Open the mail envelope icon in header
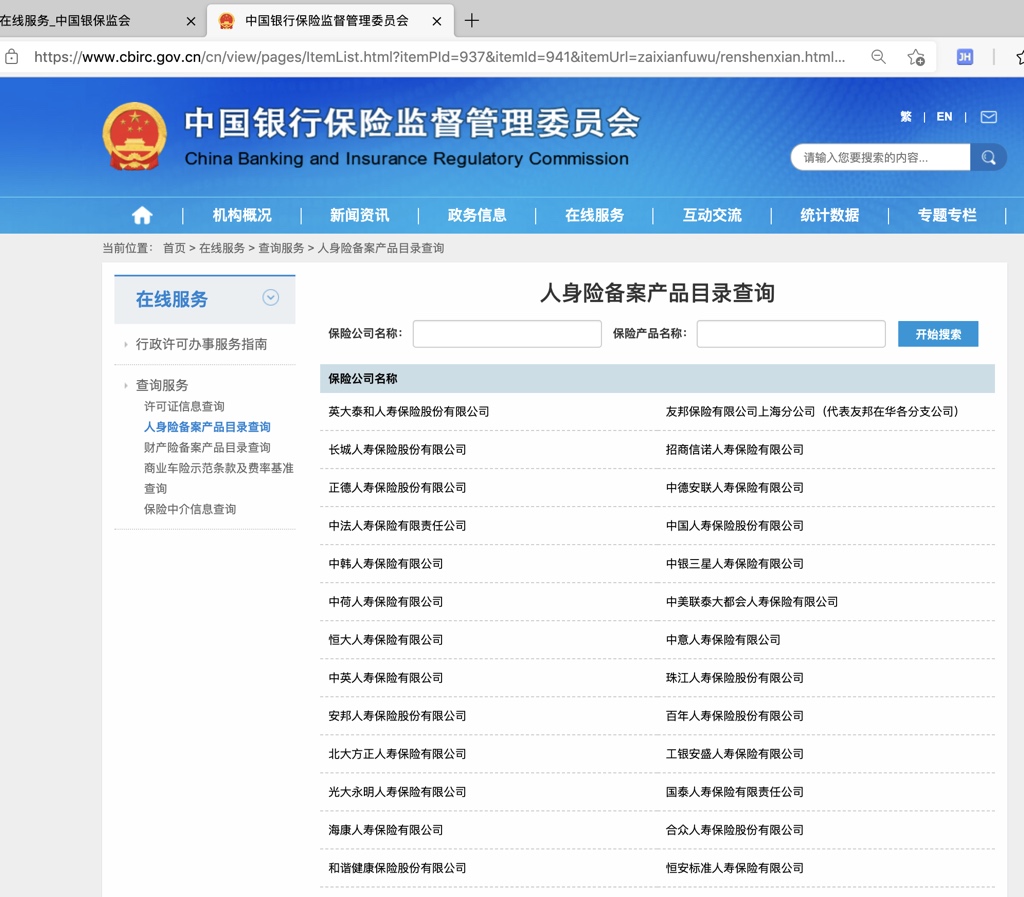 tap(989, 117)
